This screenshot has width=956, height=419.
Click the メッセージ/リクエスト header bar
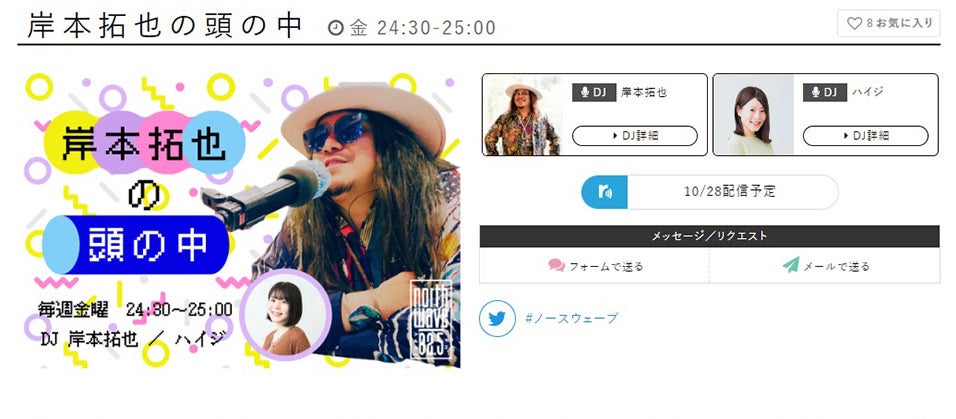[710, 236]
